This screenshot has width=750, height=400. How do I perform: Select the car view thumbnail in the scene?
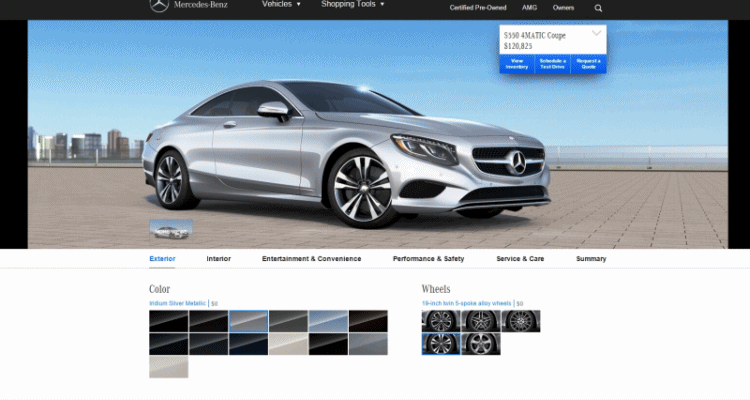tap(171, 229)
